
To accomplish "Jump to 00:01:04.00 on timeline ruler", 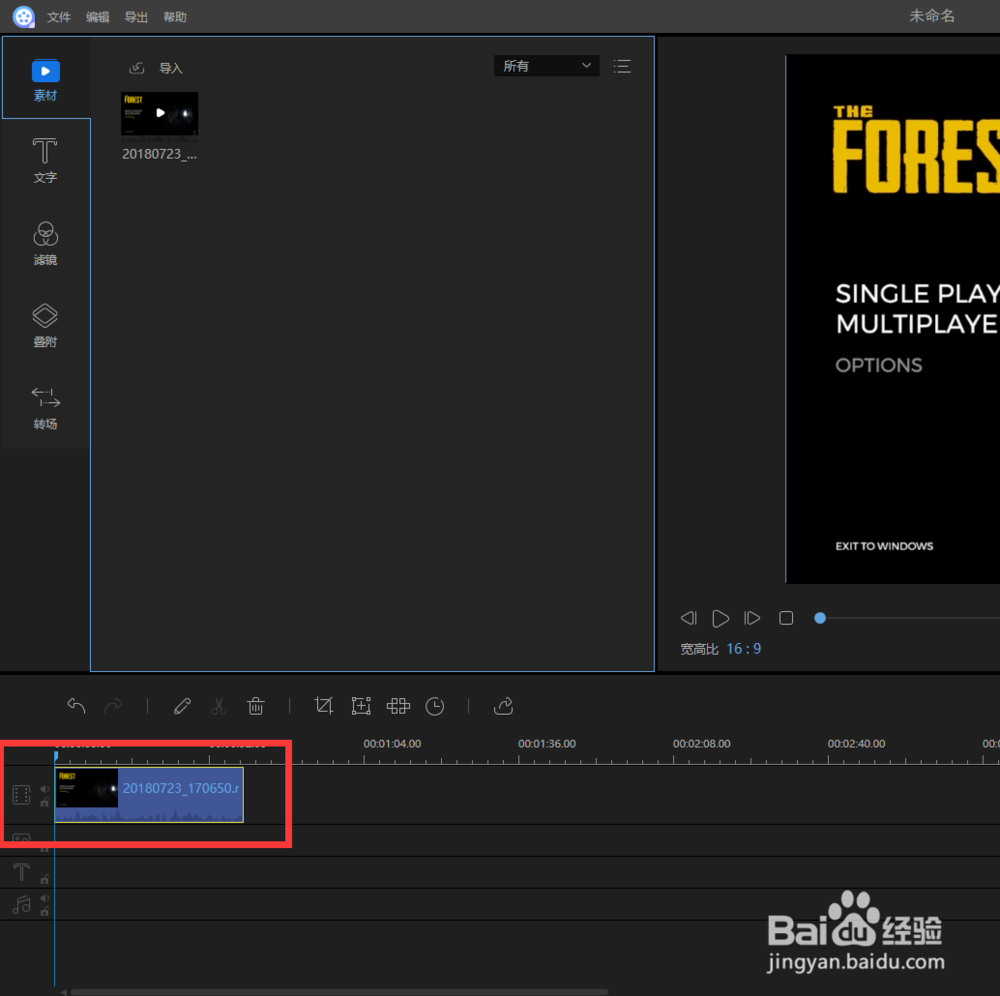I will 392,743.
